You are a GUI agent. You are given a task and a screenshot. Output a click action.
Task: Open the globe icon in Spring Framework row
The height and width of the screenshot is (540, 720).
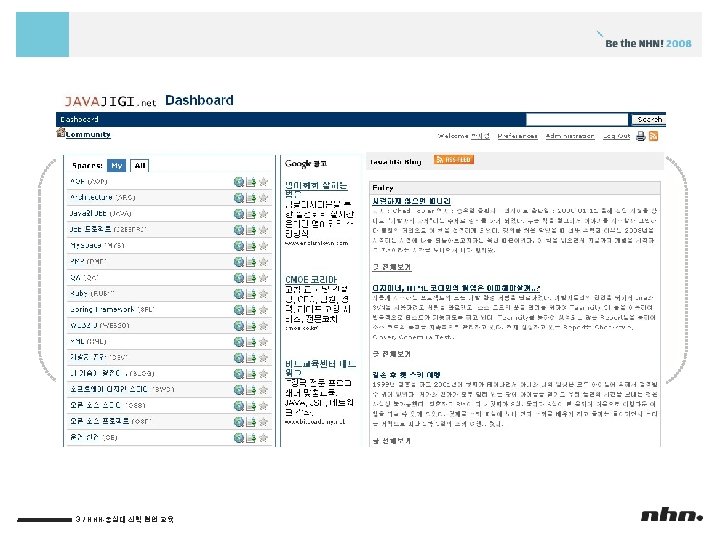tap(239, 310)
